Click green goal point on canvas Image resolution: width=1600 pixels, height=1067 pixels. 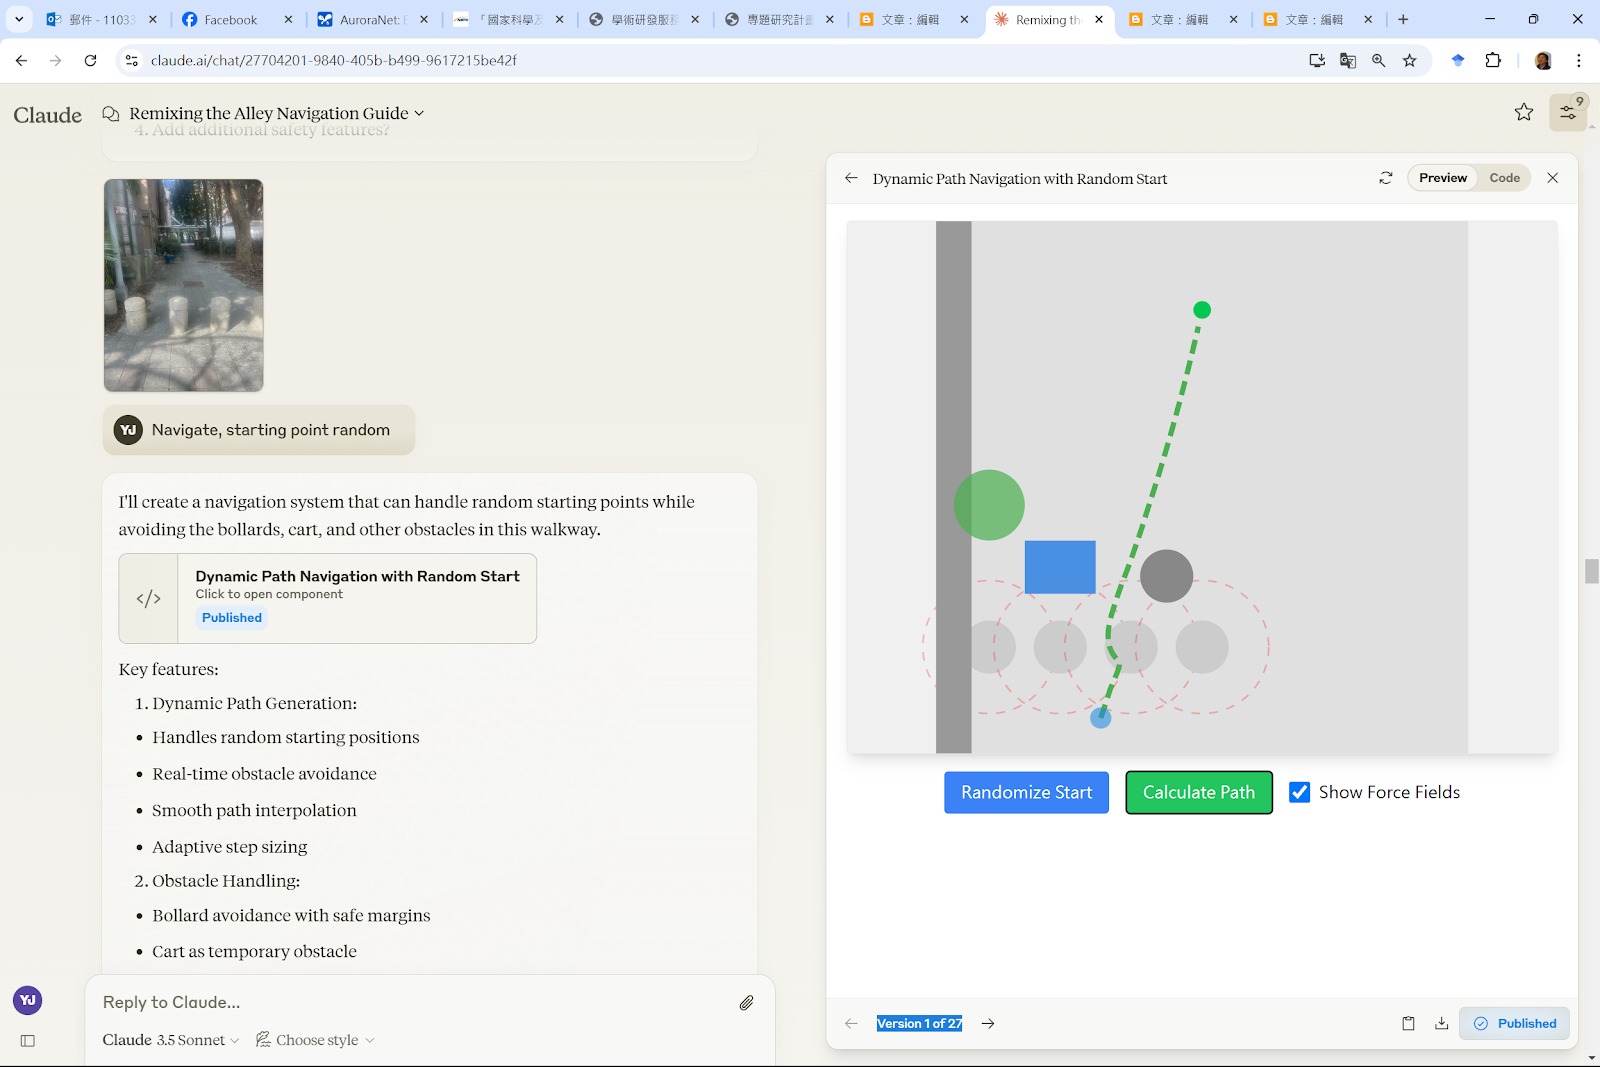point(1202,310)
